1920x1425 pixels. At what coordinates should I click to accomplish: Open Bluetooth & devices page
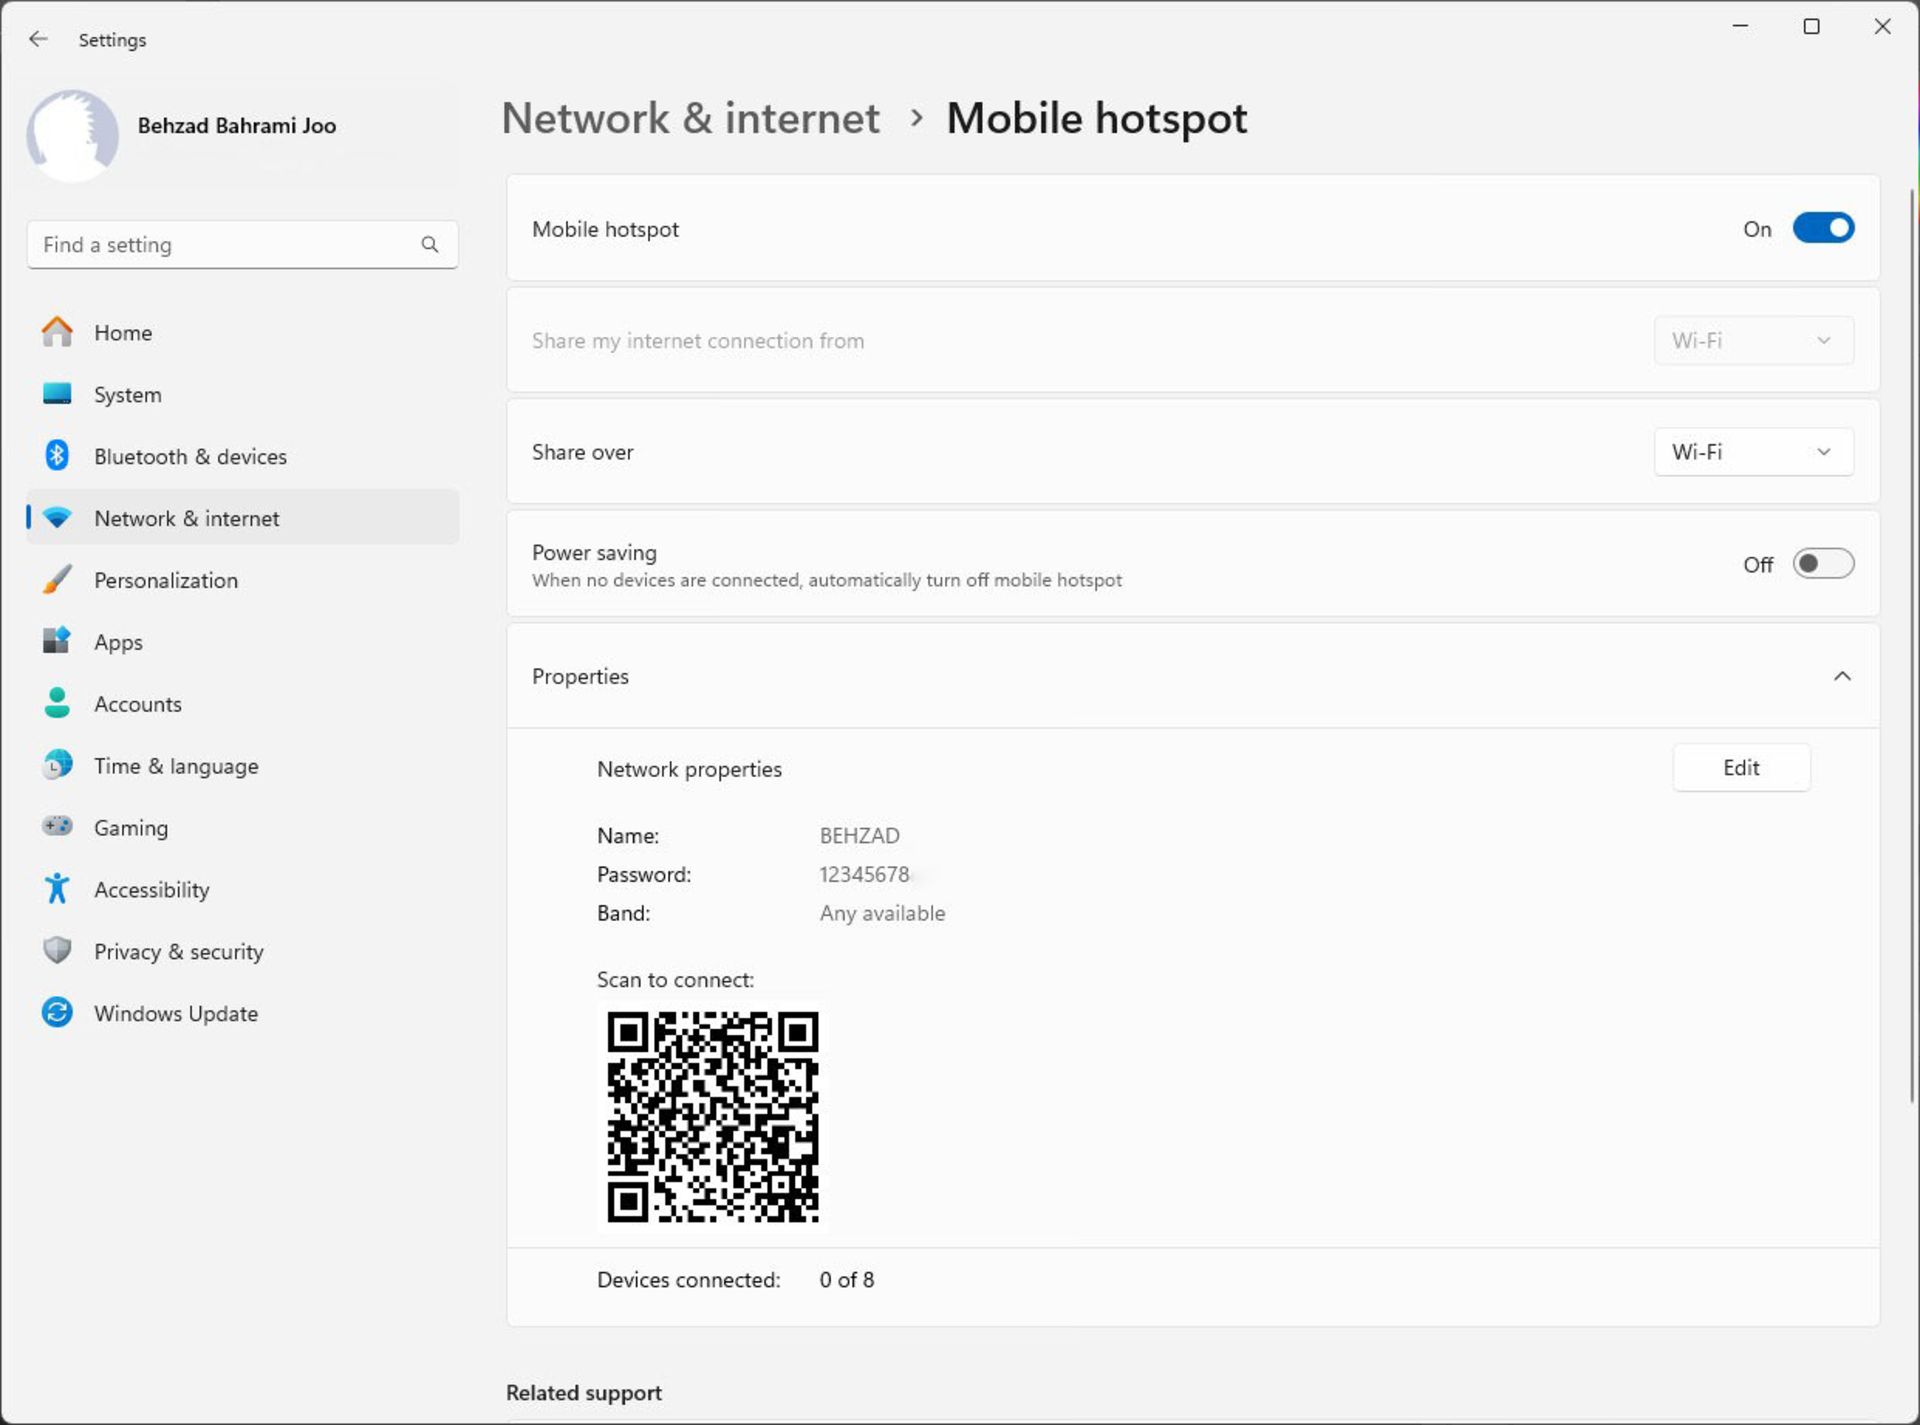(243, 456)
